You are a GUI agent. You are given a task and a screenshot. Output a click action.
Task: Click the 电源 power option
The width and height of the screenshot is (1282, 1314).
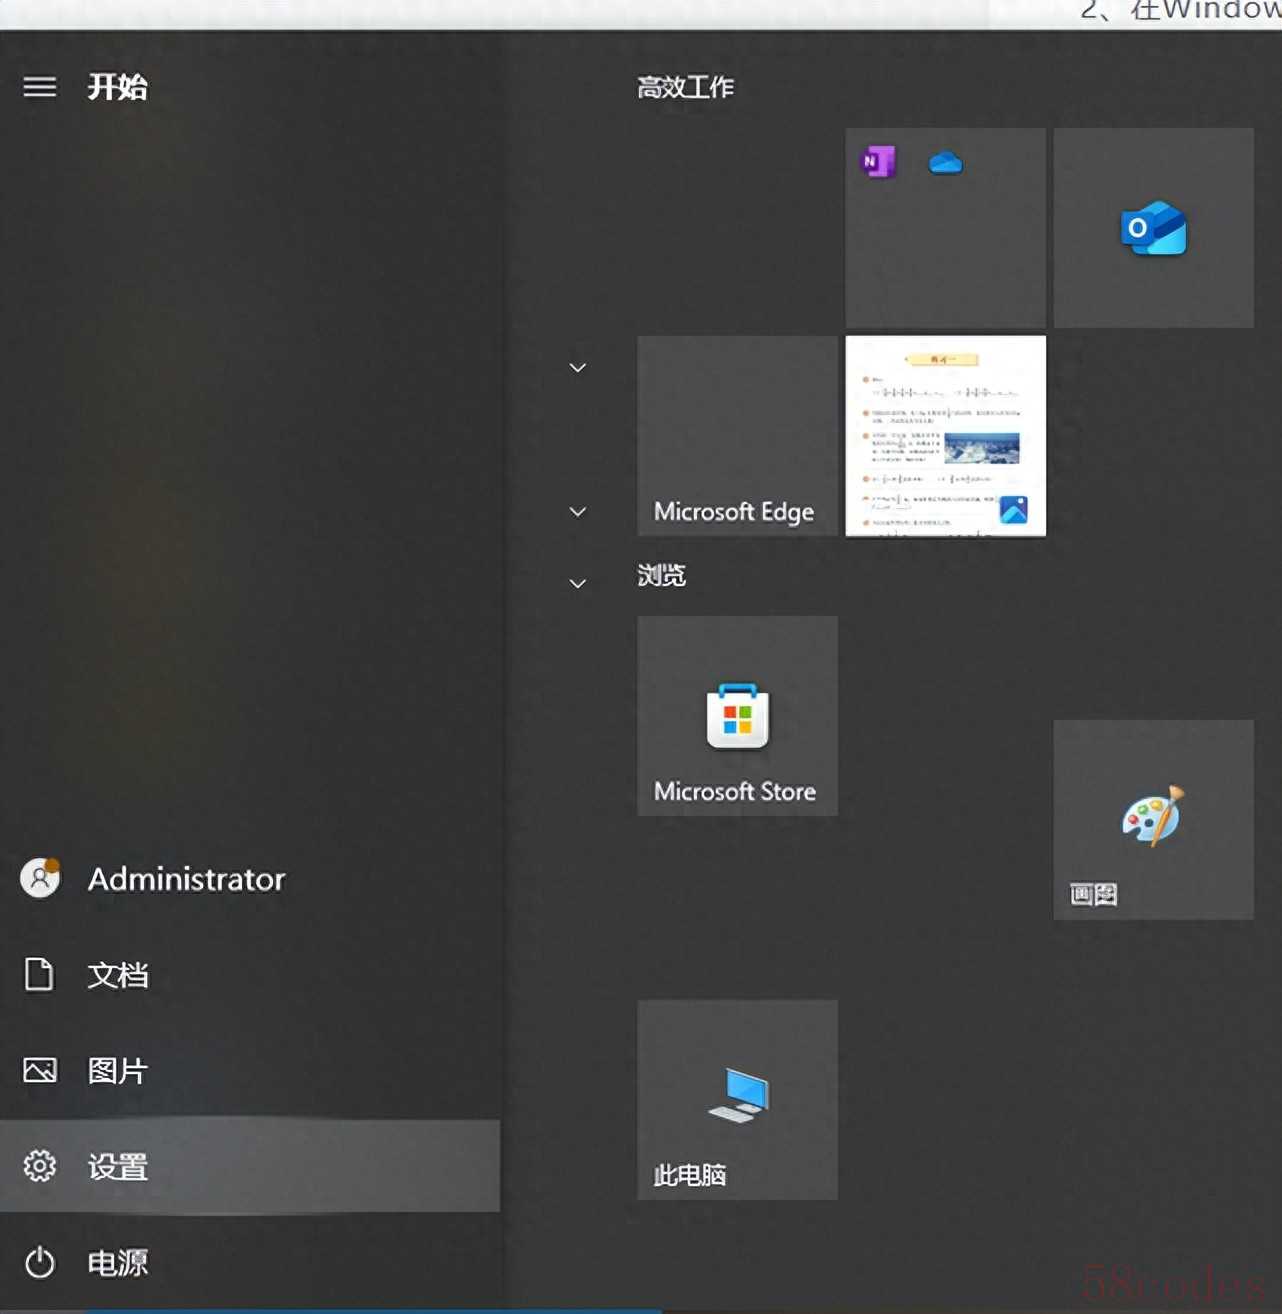(x=250, y=1262)
